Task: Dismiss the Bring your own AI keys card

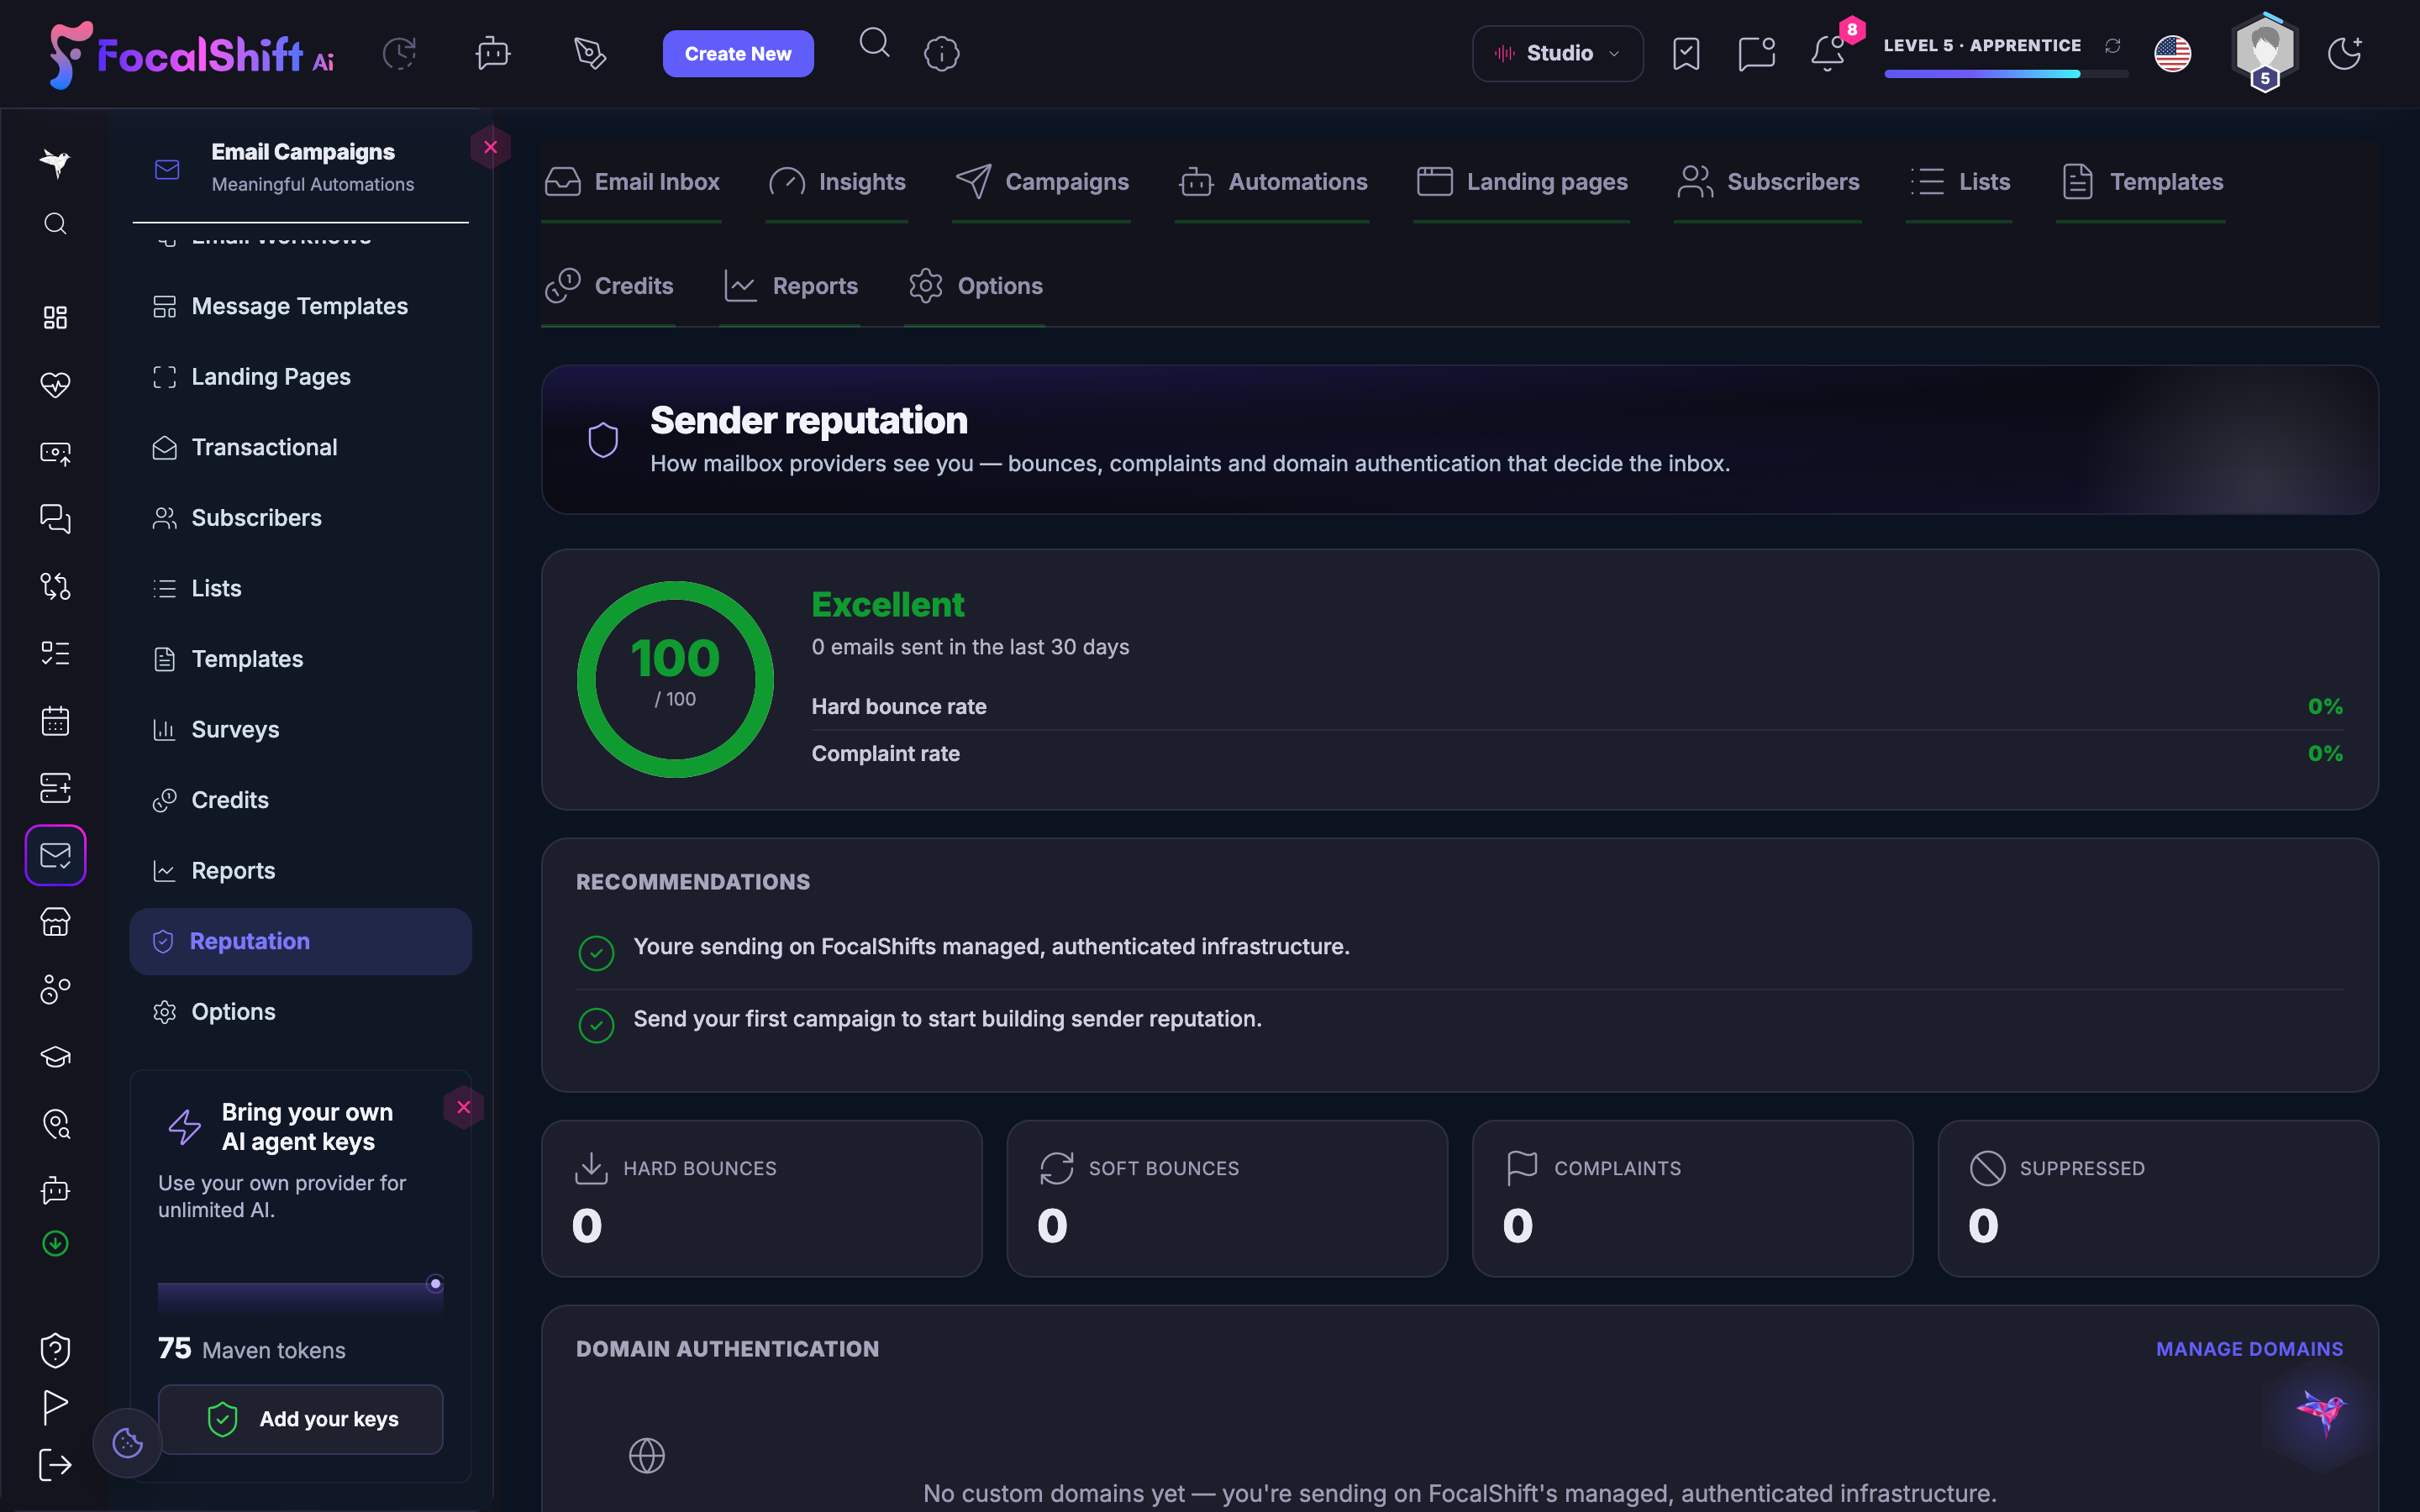Action: 463,1107
